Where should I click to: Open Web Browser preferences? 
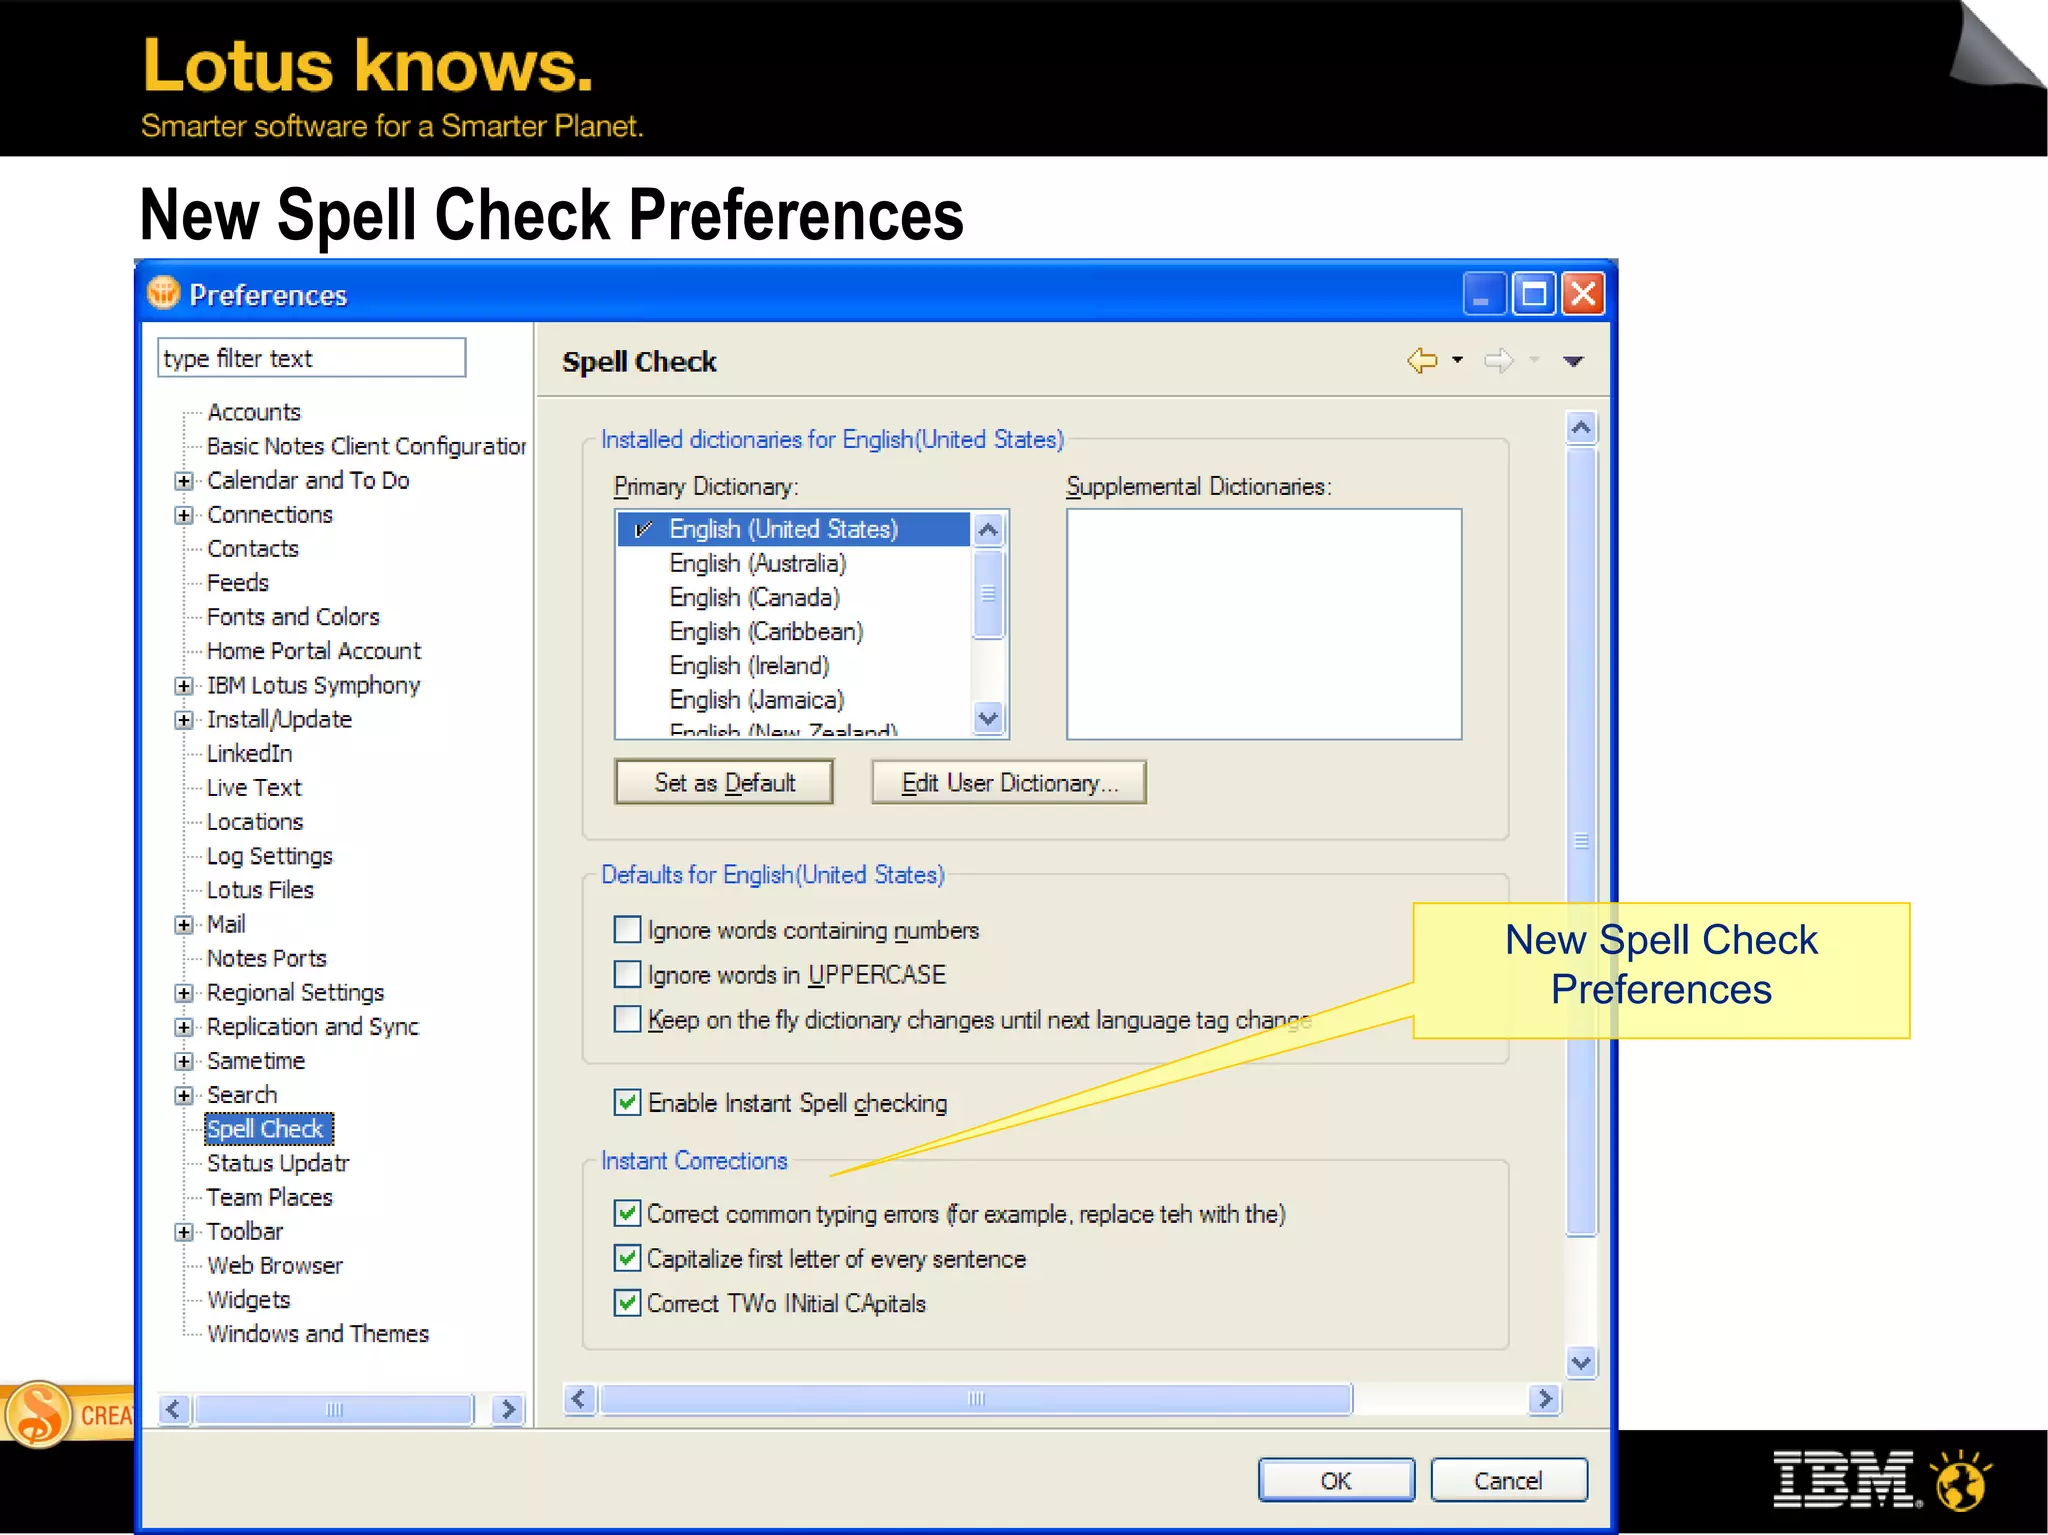pyautogui.click(x=275, y=1265)
